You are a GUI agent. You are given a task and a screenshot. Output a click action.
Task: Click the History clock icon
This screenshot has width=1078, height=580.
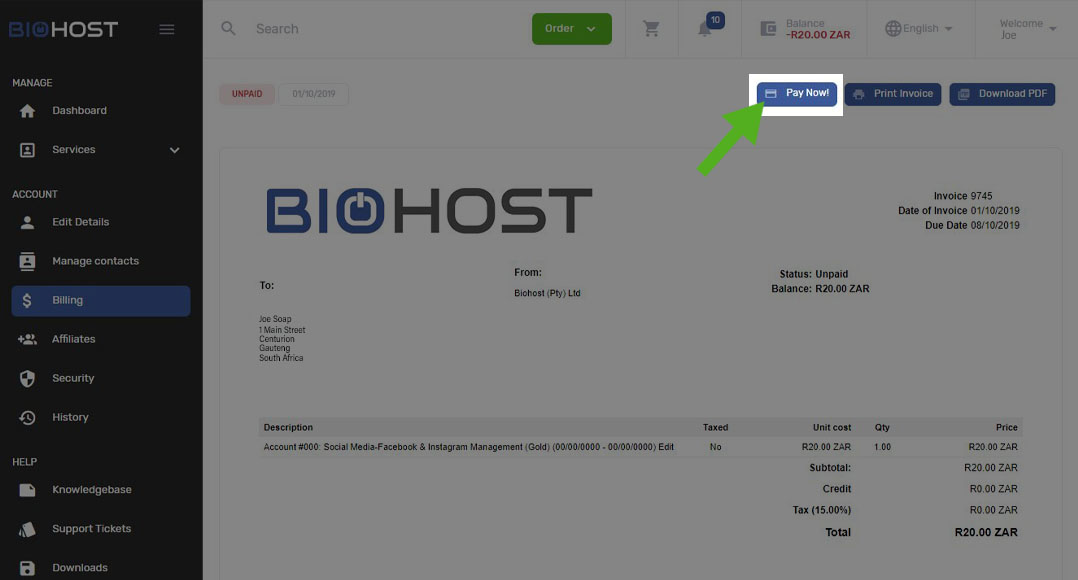(28, 417)
